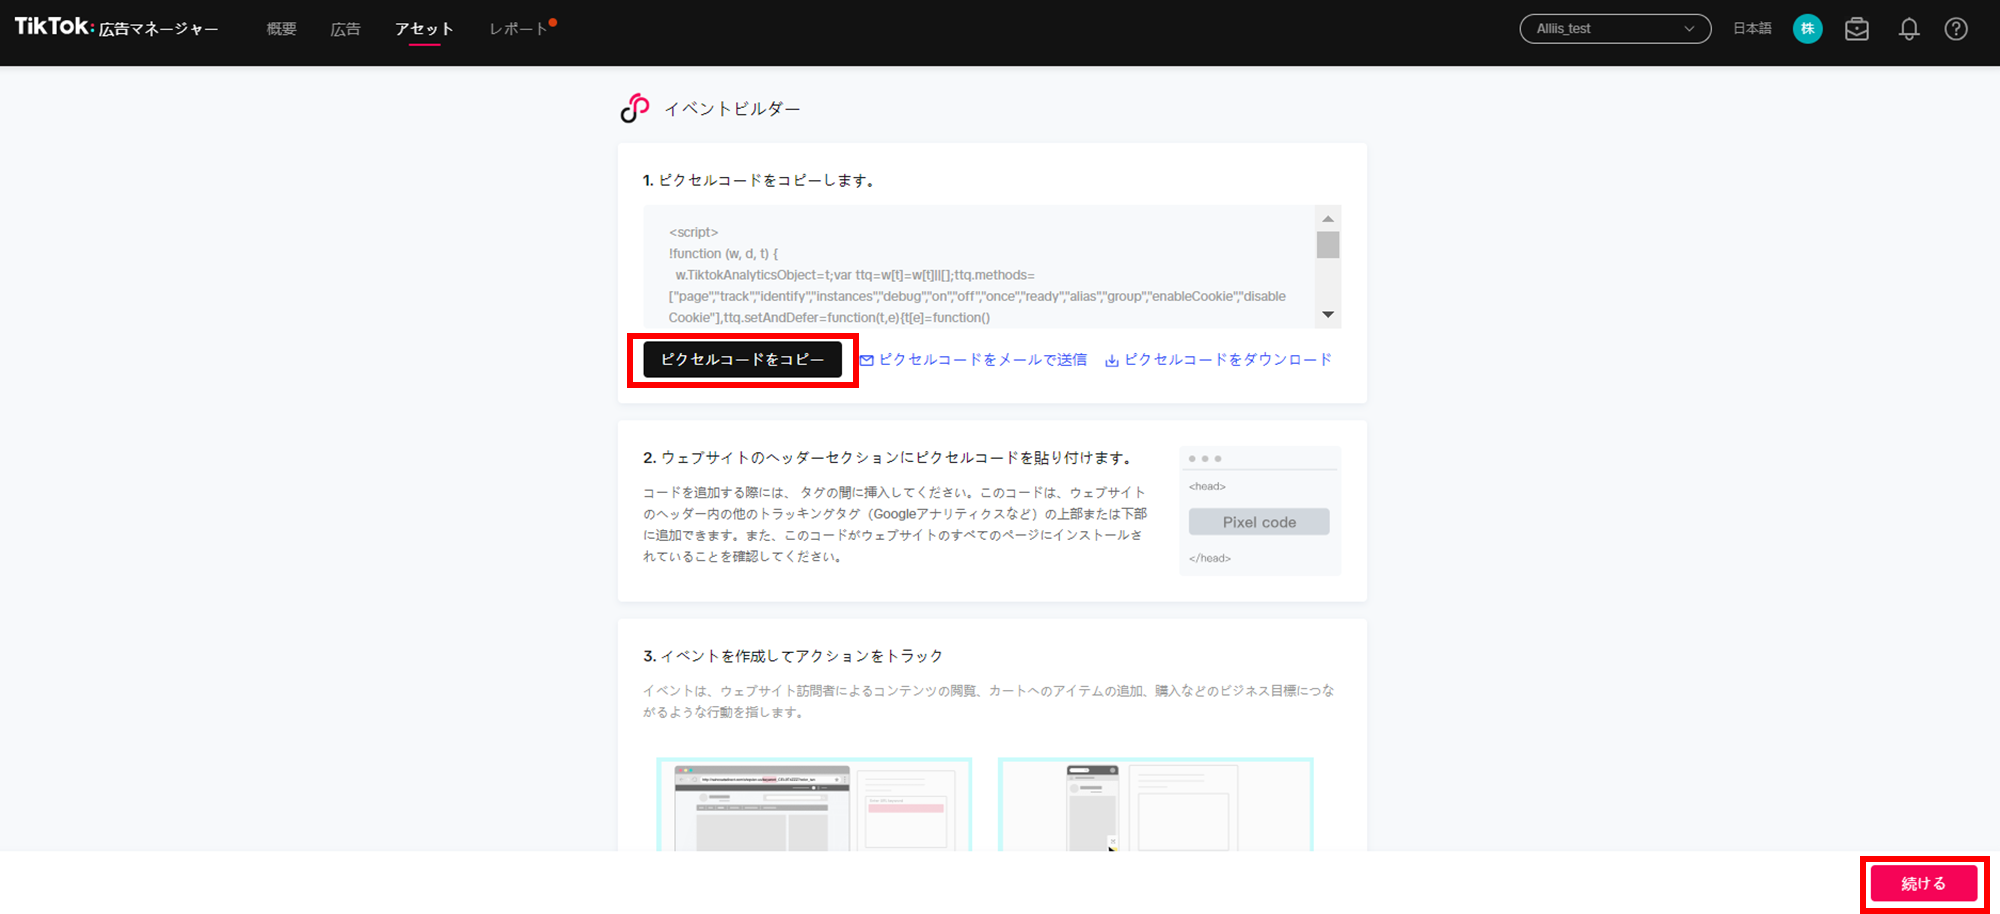This screenshot has height=914, width=2000.
Task: Click the Event Builder logo icon
Action: coord(634,108)
